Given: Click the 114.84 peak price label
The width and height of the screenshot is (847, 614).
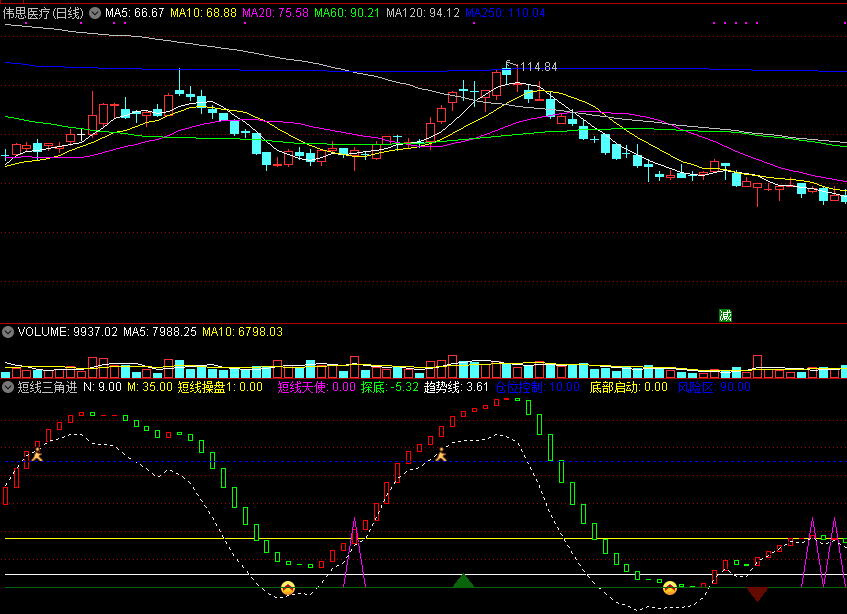Looking at the screenshot, I should pos(539,67).
